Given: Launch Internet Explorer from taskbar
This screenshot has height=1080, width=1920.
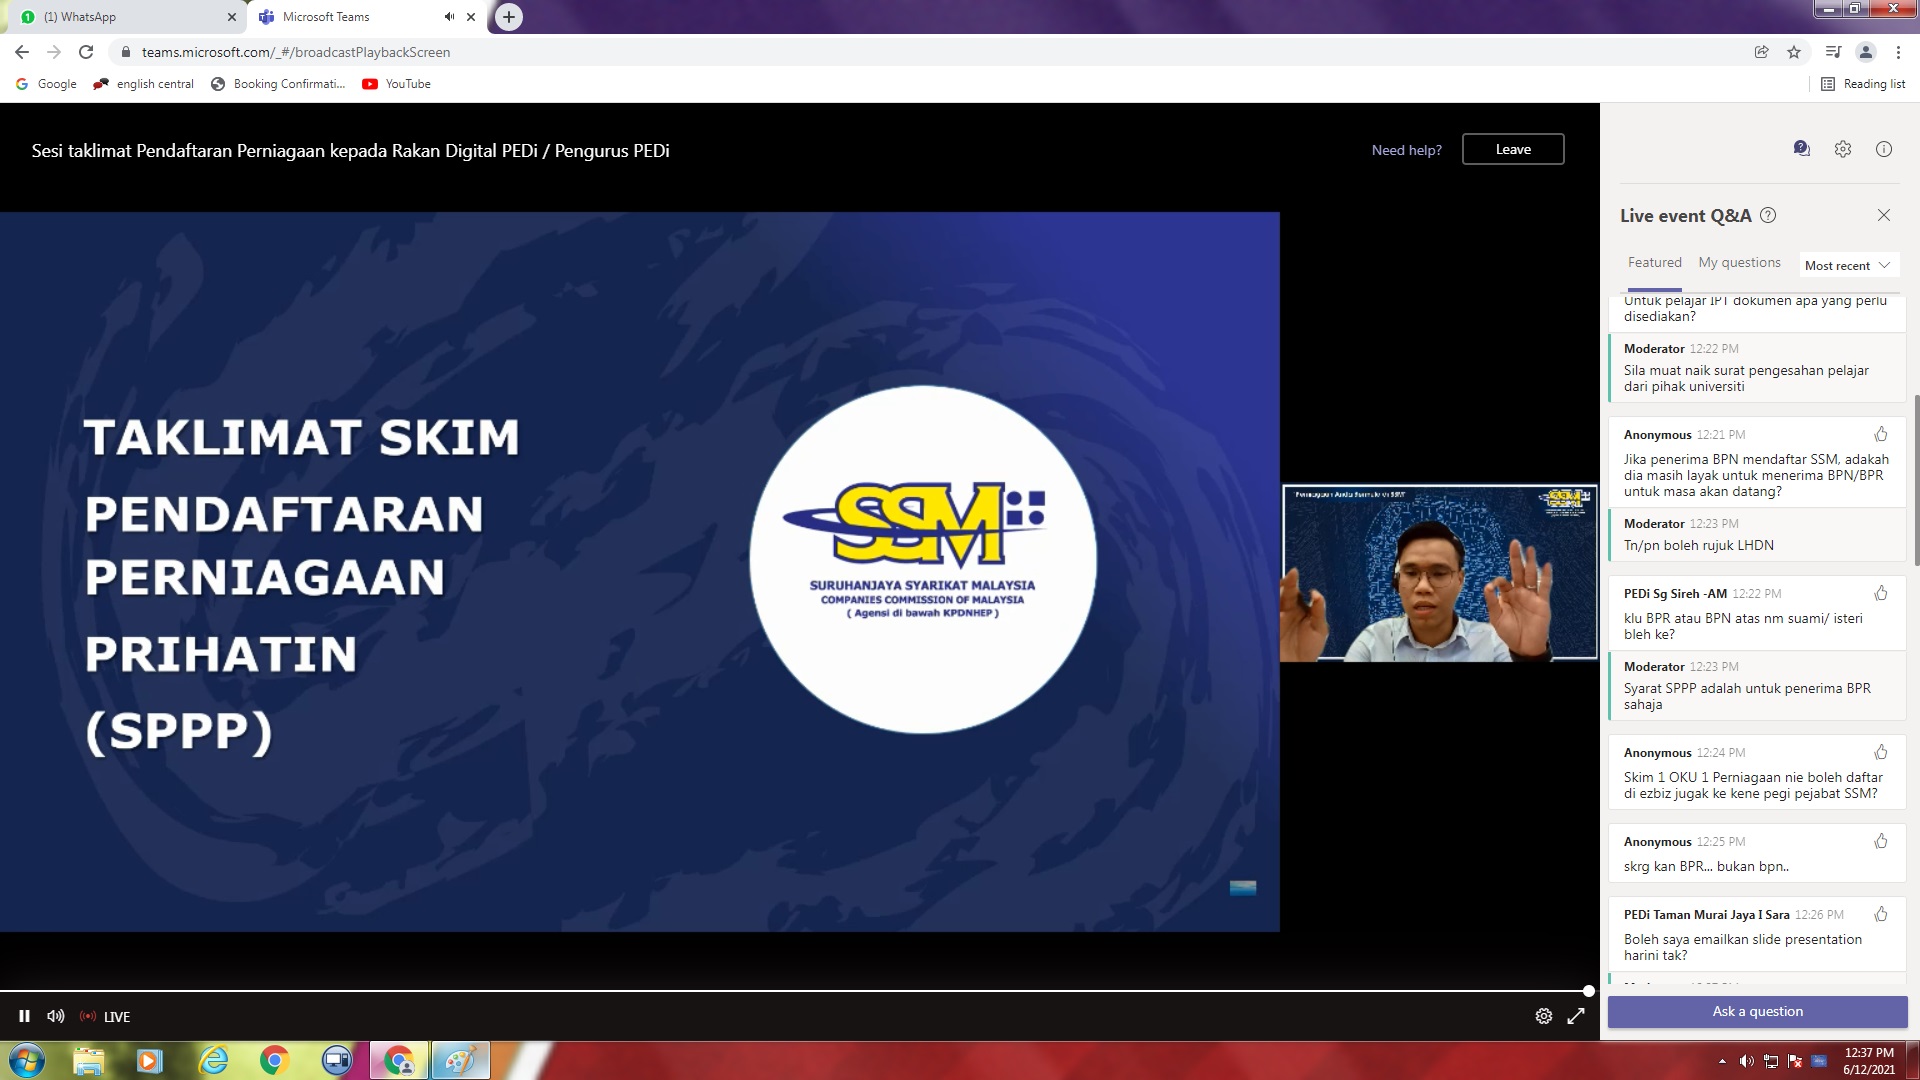Looking at the screenshot, I should pyautogui.click(x=213, y=1061).
